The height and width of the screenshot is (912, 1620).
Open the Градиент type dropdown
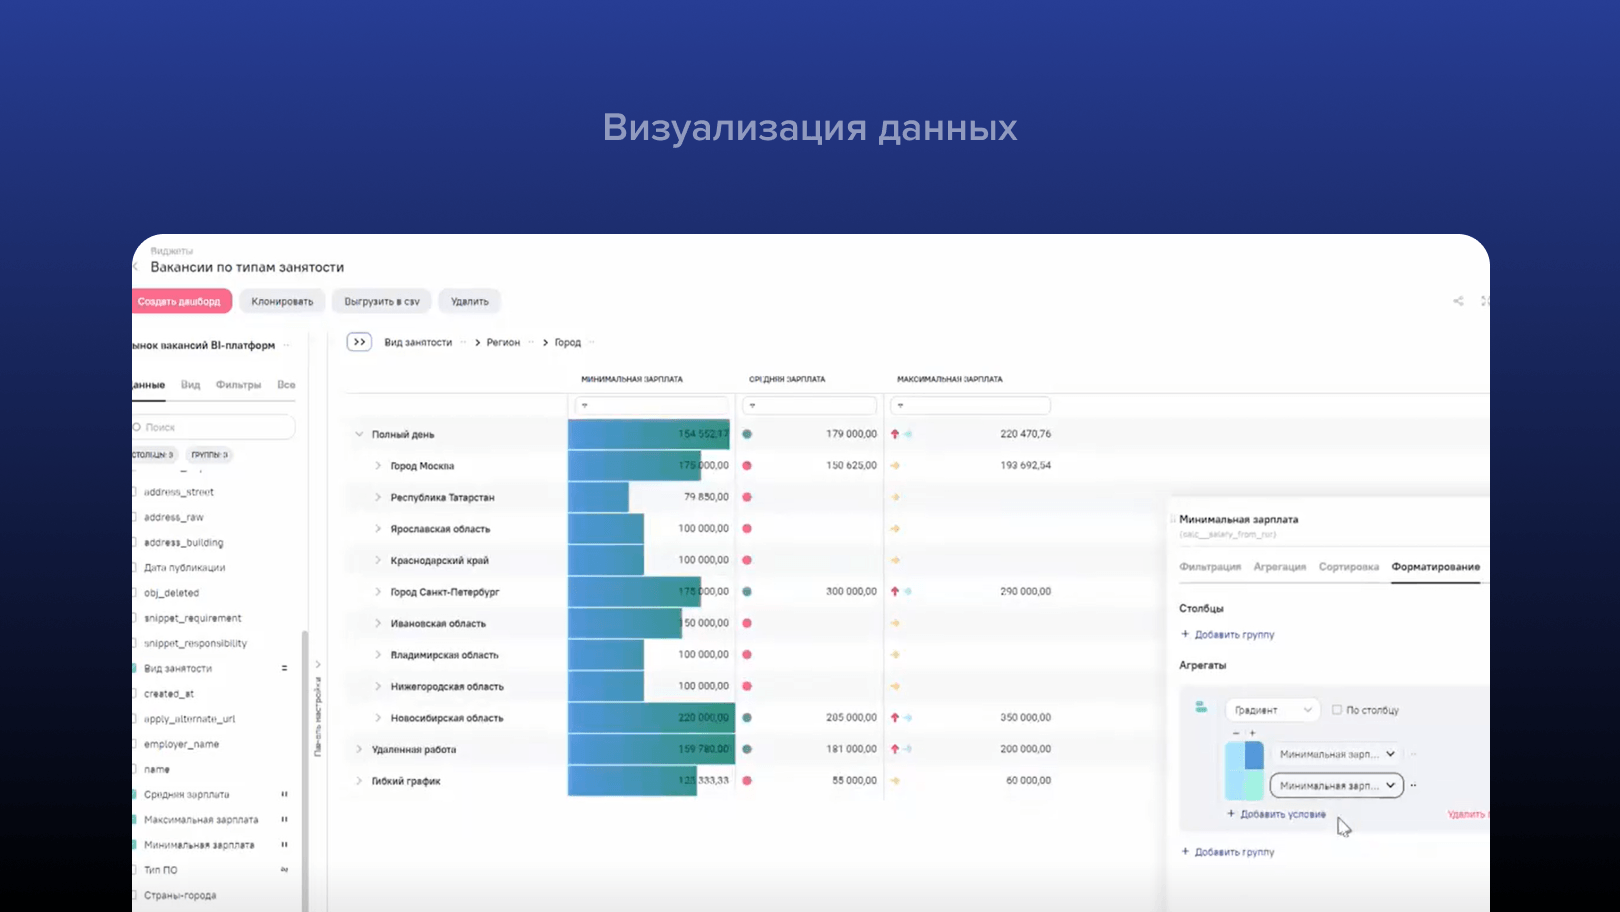[x=1273, y=710]
